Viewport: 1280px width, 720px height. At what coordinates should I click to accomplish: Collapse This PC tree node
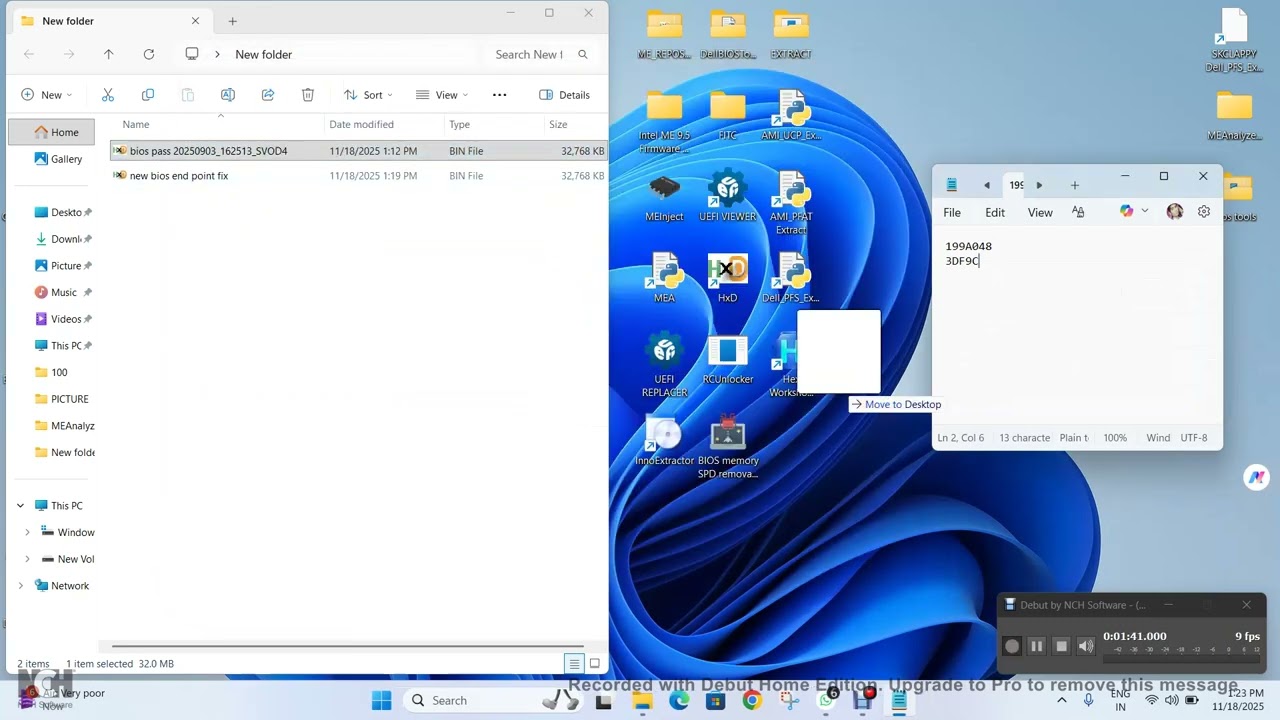click(20, 506)
